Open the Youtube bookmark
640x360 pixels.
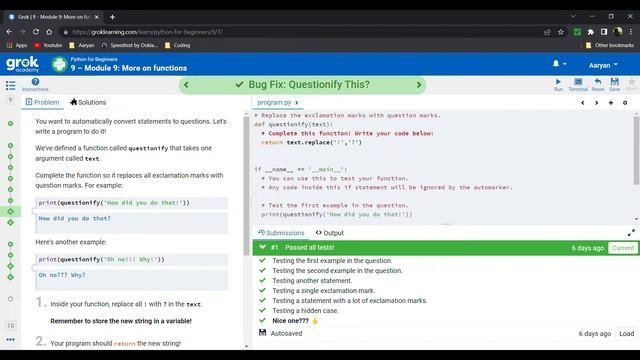48,45
